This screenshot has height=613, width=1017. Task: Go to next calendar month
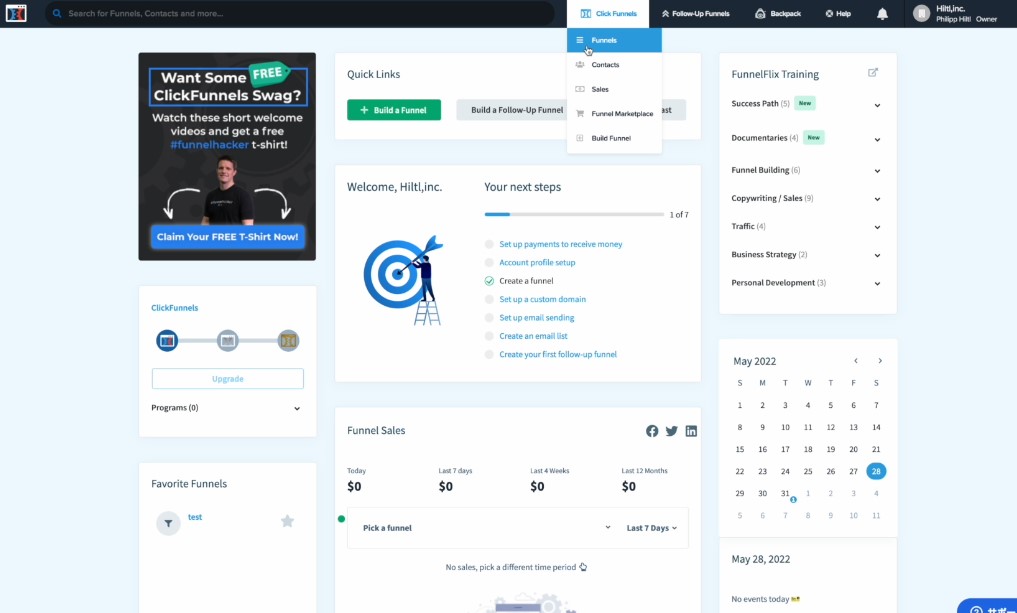tap(880, 361)
